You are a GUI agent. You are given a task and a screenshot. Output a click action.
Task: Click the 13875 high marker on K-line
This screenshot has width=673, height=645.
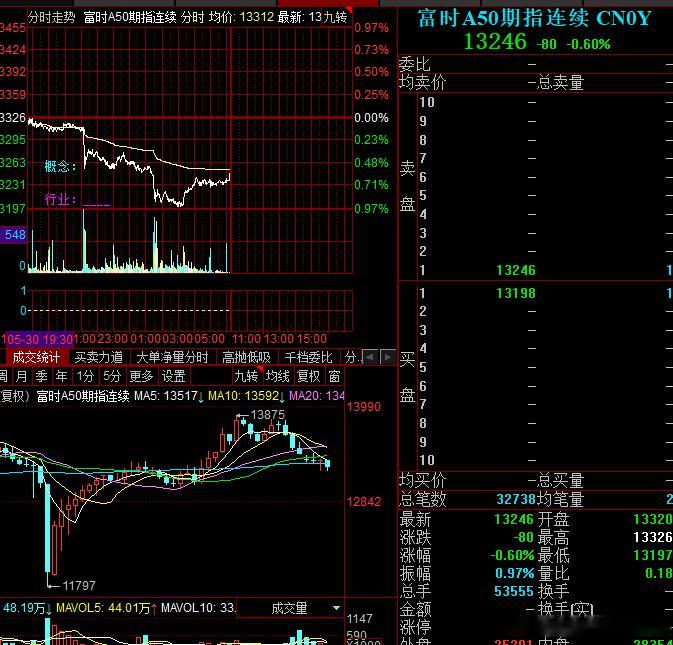coord(267,415)
